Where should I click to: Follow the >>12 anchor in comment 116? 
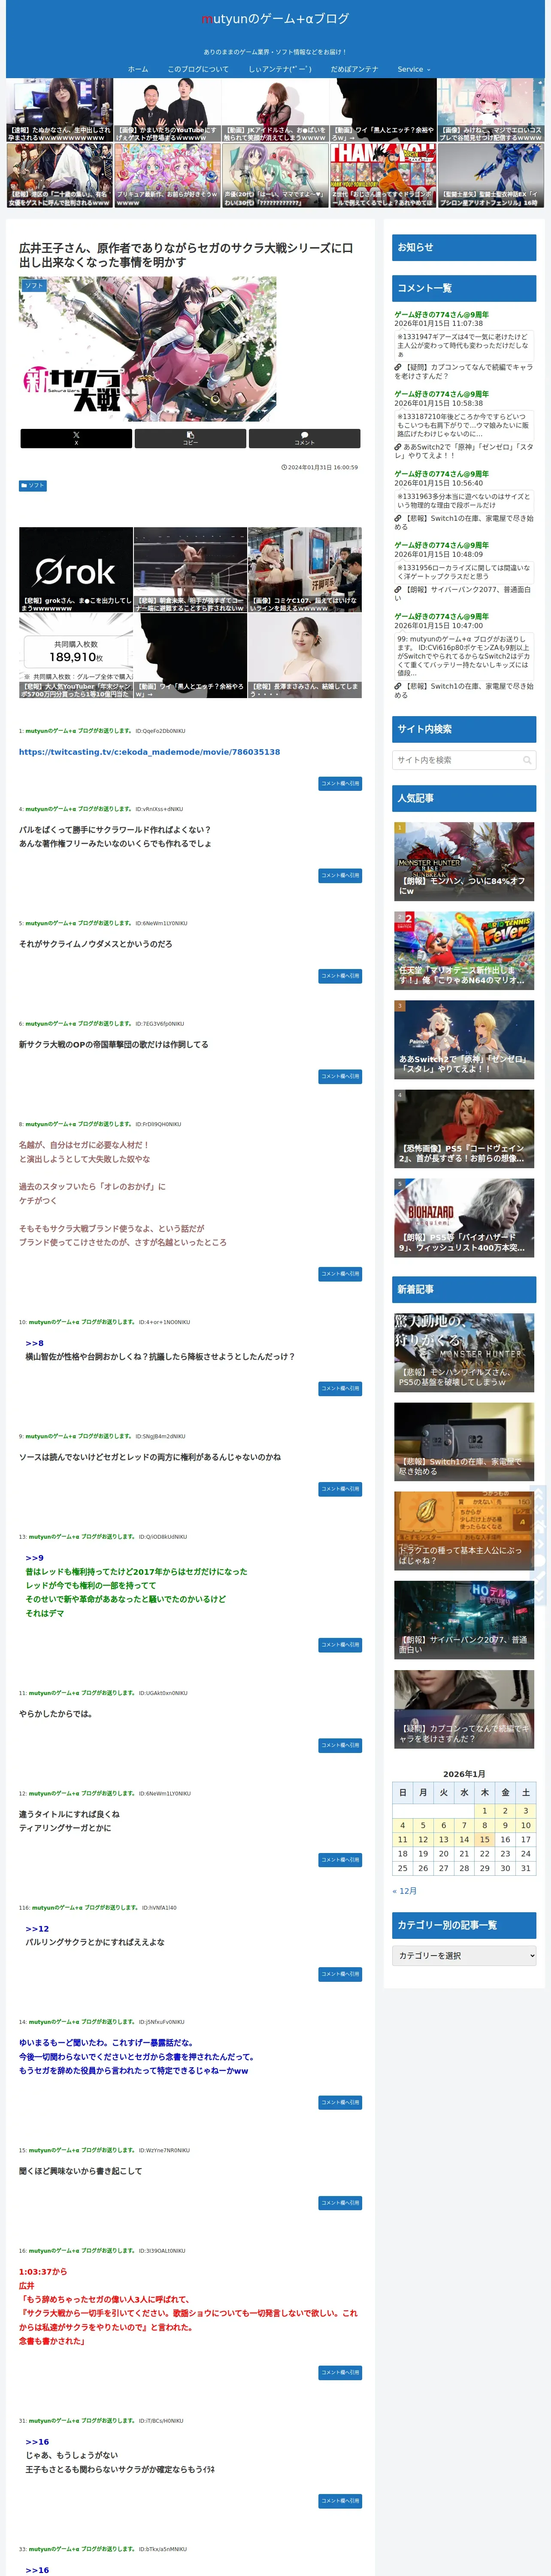(37, 1929)
